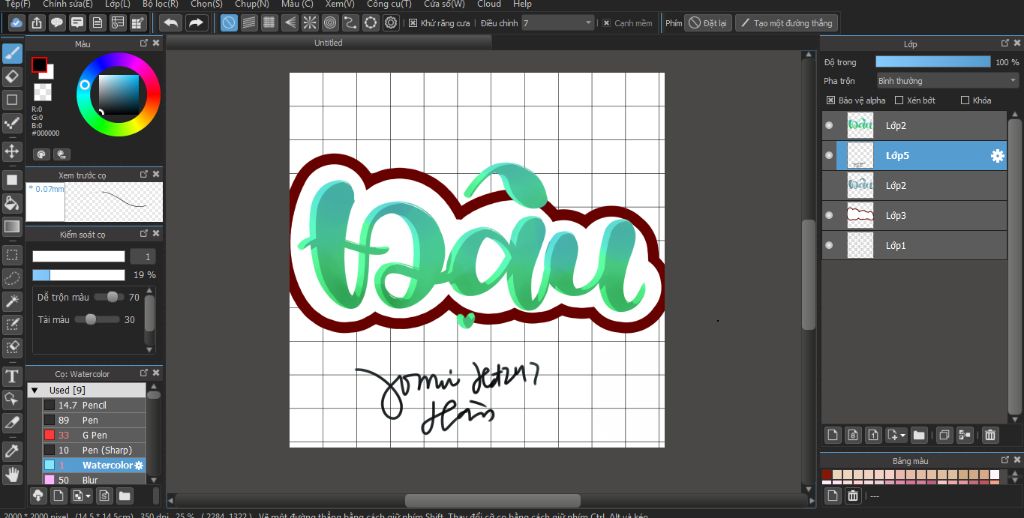The height and width of the screenshot is (518, 1024).
Task: Pick the dark red palette swatch
Action: pos(827,475)
